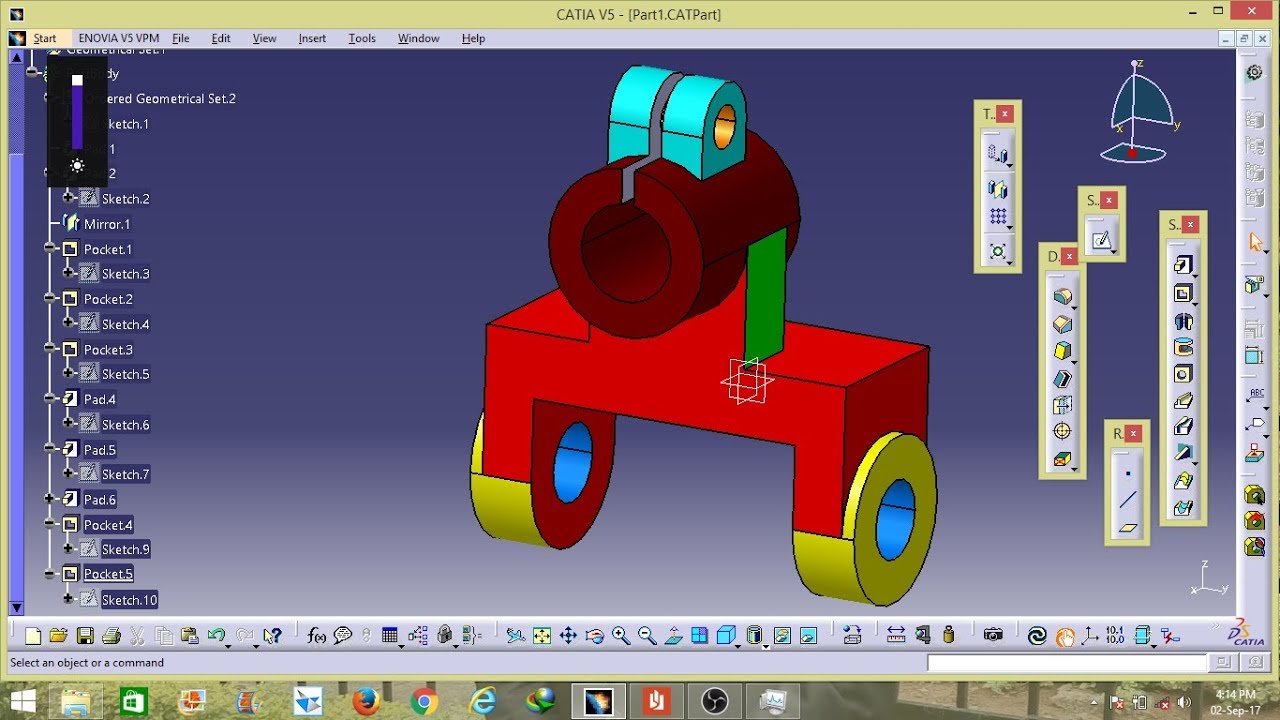The image size is (1280, 720).
Task: Save the part with floppy disk icon
Action: 85,635
